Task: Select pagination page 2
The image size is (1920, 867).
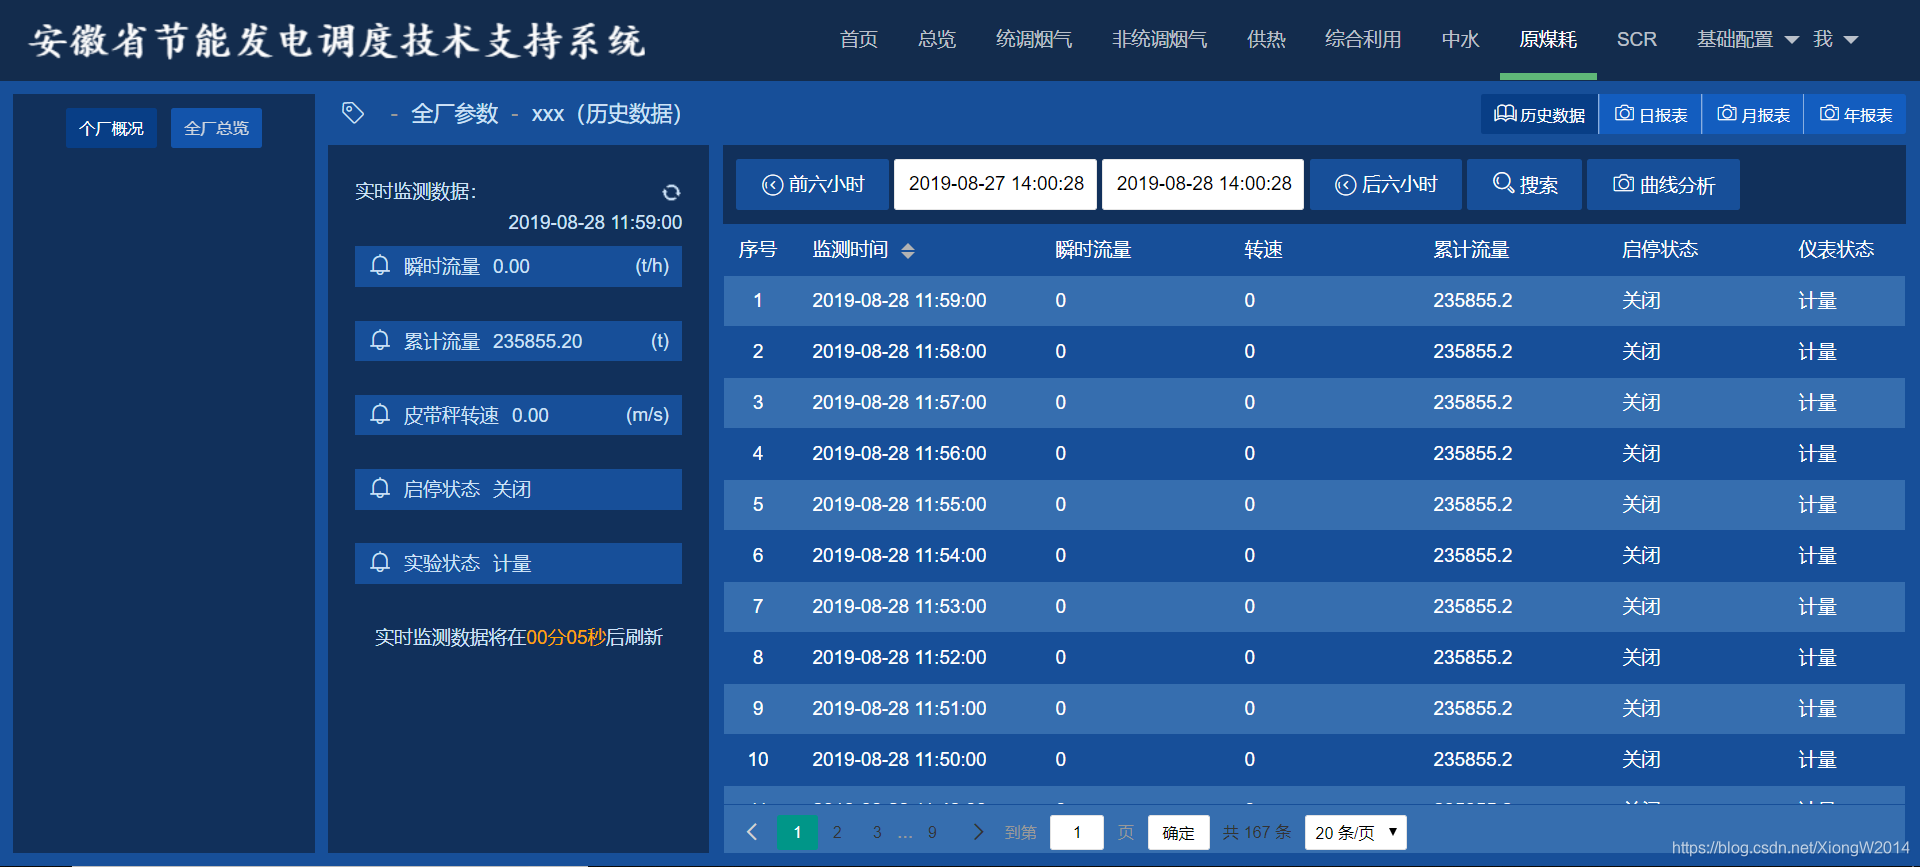Action: tap(837, 832)
